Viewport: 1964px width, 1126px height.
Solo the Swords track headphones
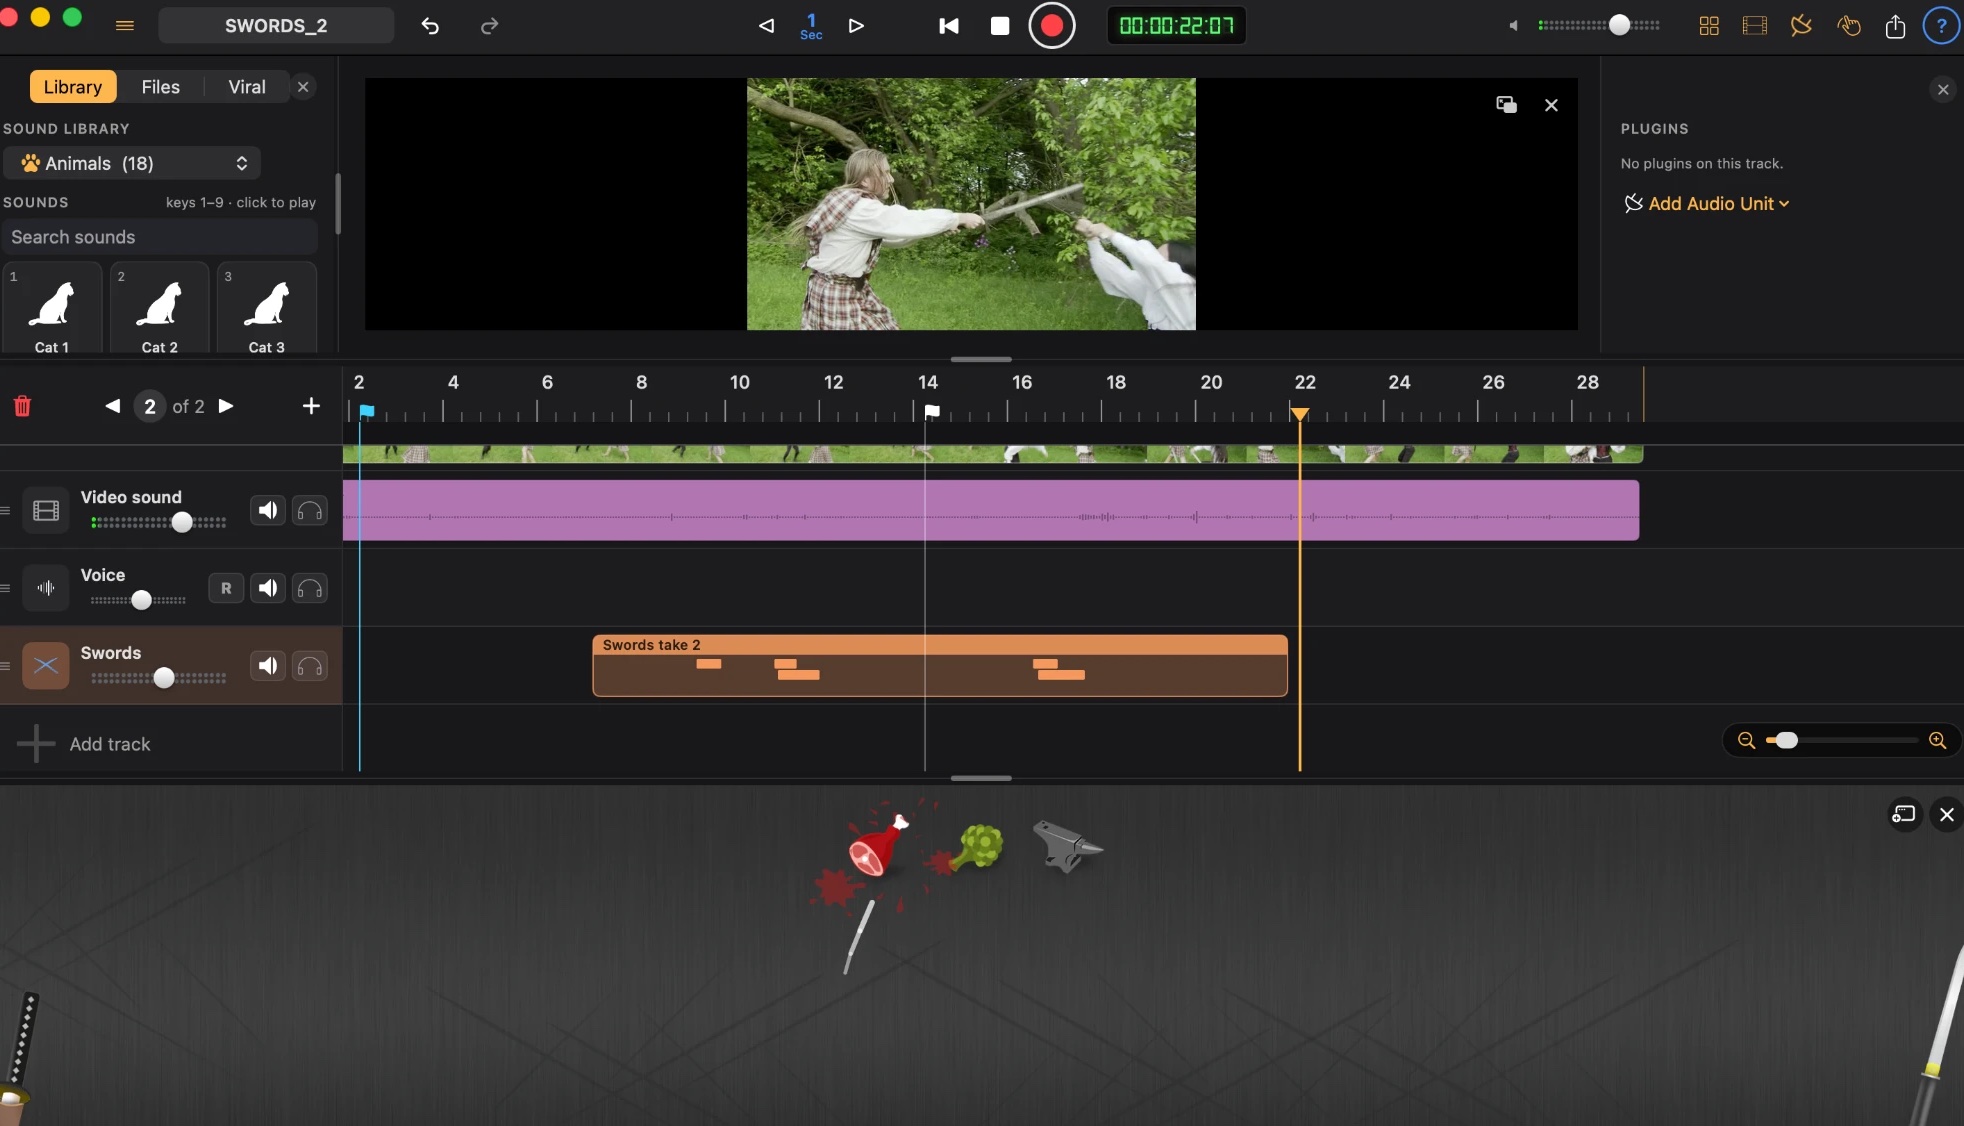tap(310, 667)
